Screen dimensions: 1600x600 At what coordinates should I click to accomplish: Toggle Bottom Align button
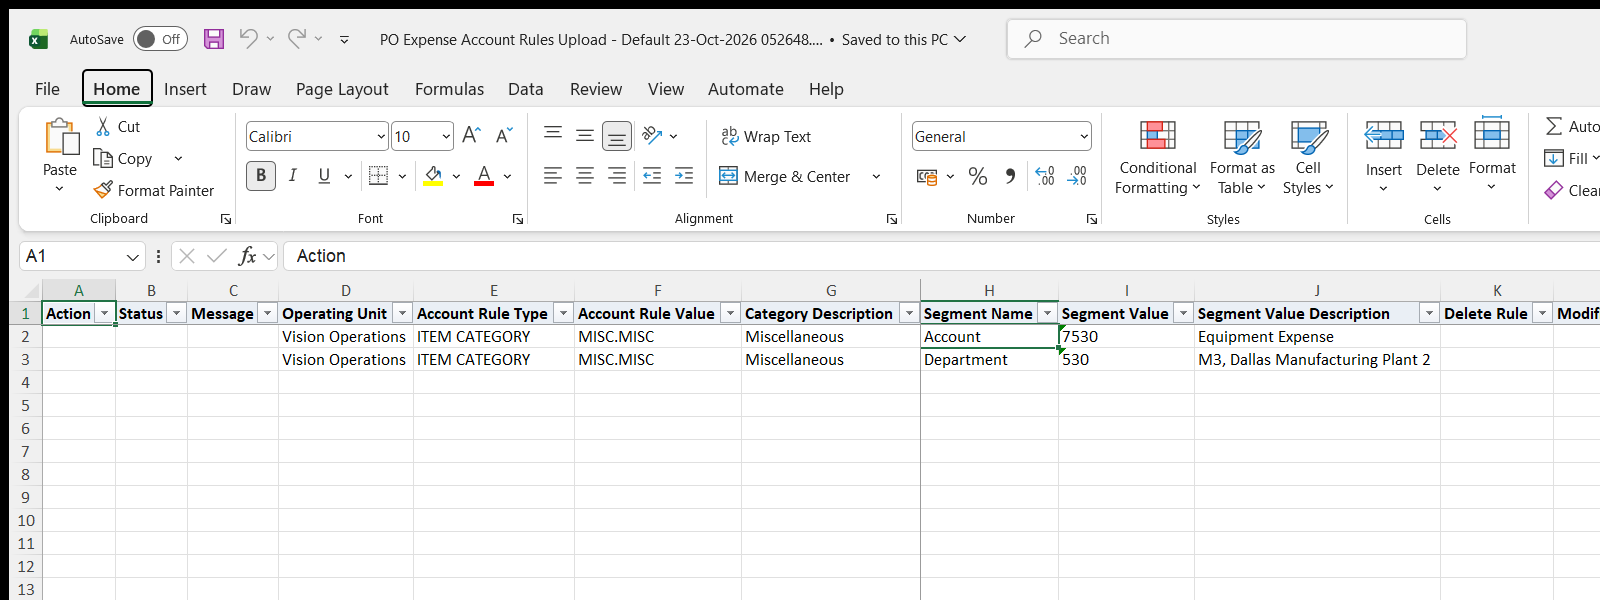617,136
